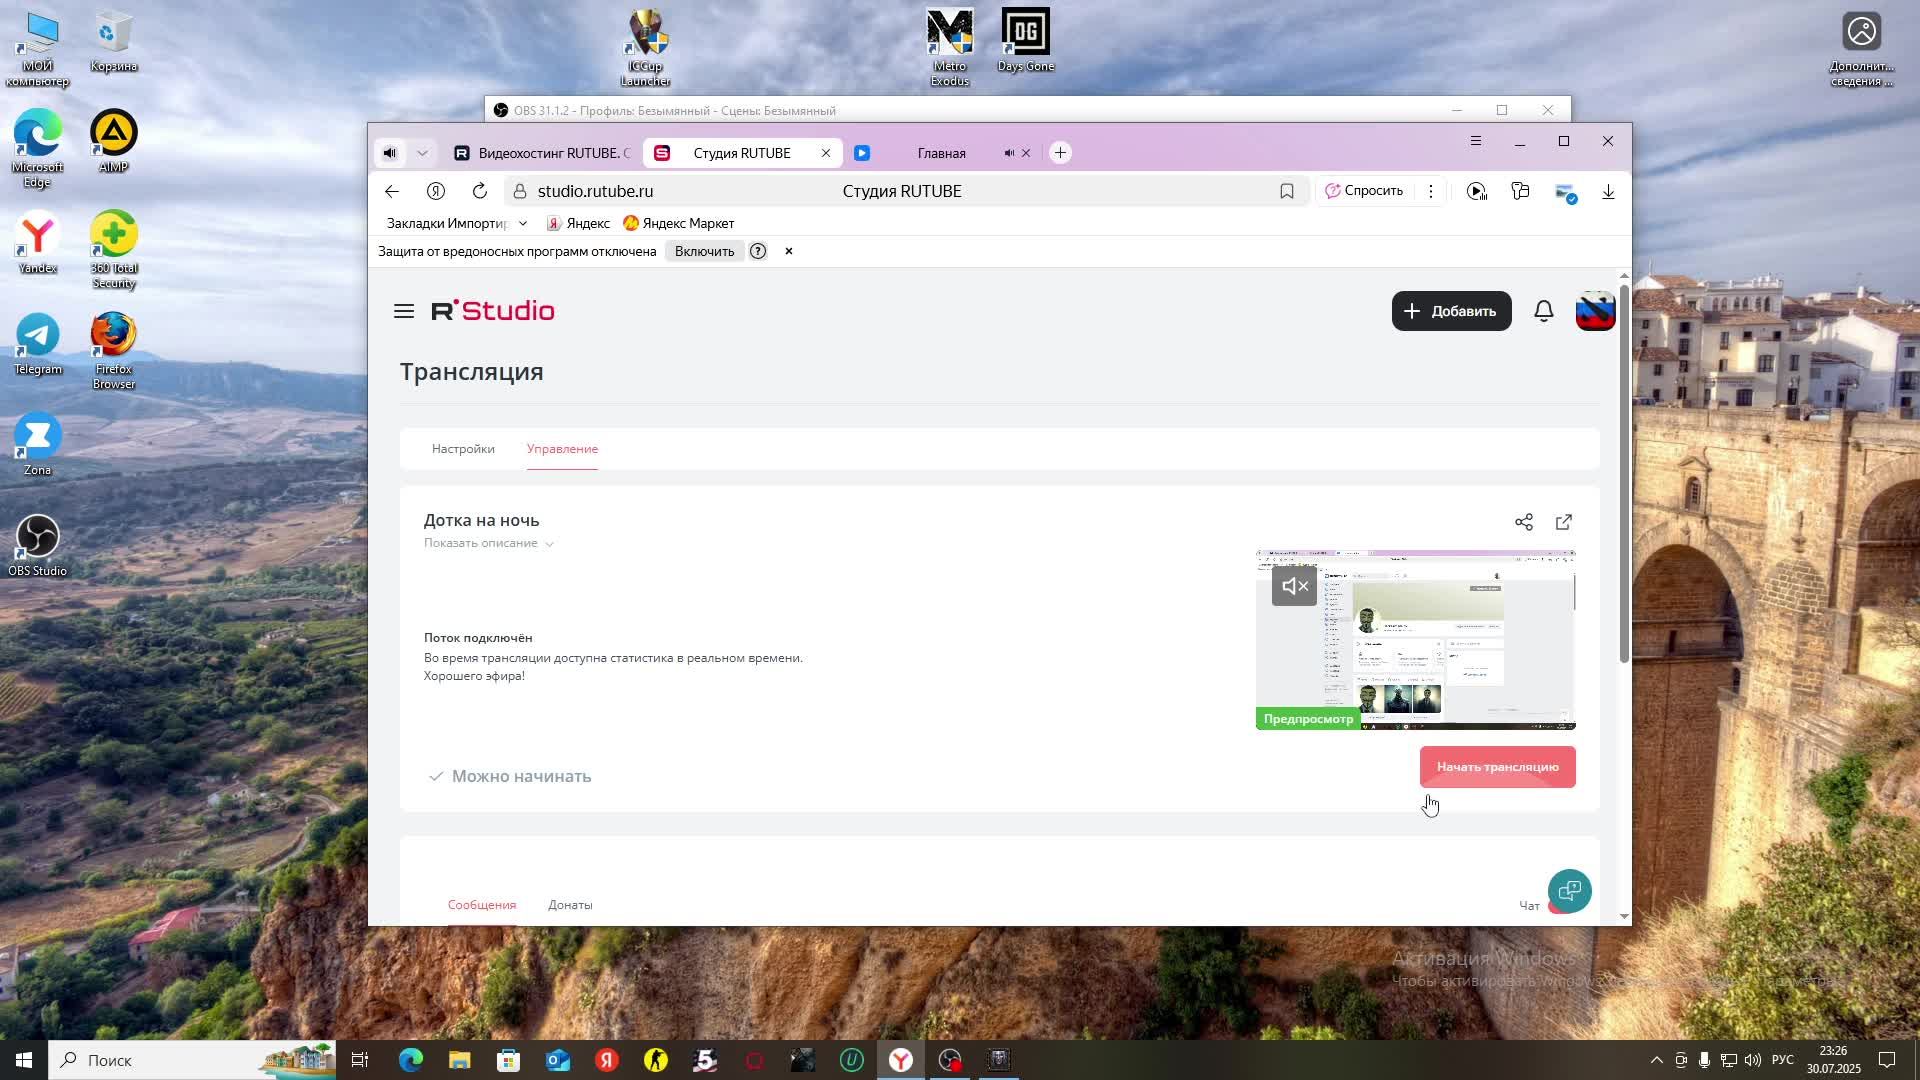The image size is (1920, 1080).
Task: Unmute the stream preview sound
Action: (x=1294, y=587)
